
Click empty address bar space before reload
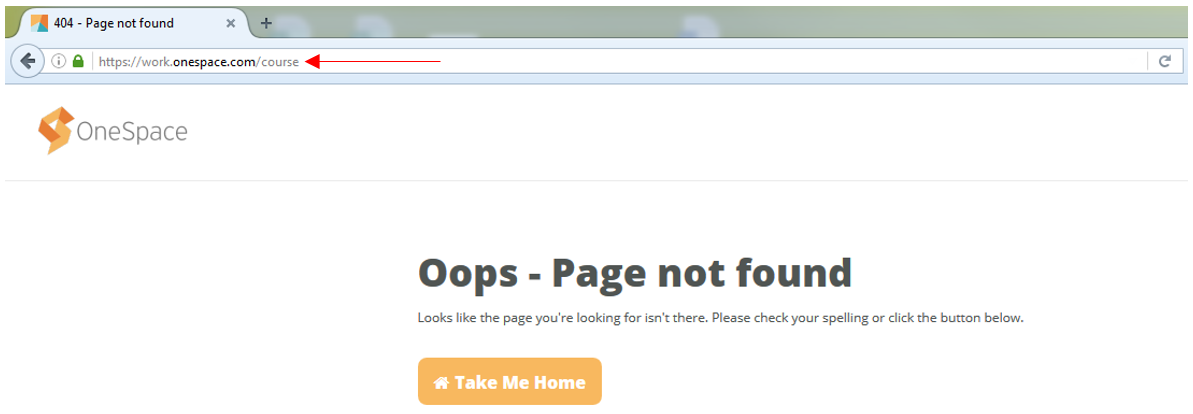[x=791, y=62]
